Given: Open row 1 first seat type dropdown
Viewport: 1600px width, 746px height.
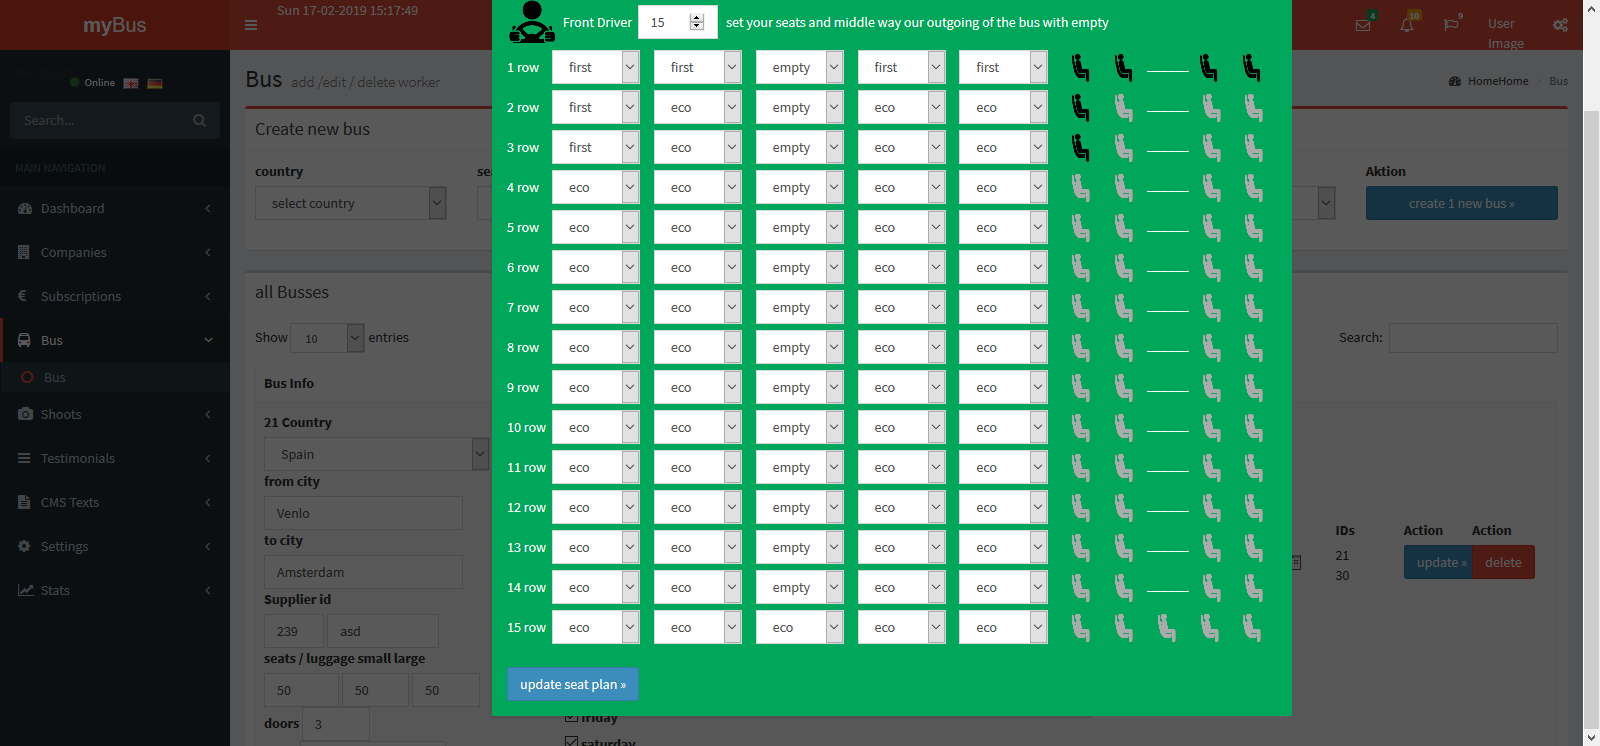Looking at the screenshot, I should (x=595, y=68).
